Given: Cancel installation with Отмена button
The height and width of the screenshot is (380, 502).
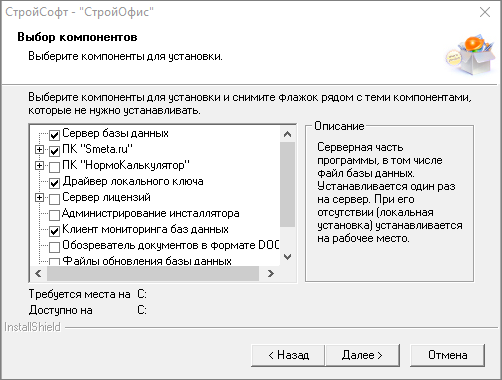Looking at the screenshot, I should point(447,355).
